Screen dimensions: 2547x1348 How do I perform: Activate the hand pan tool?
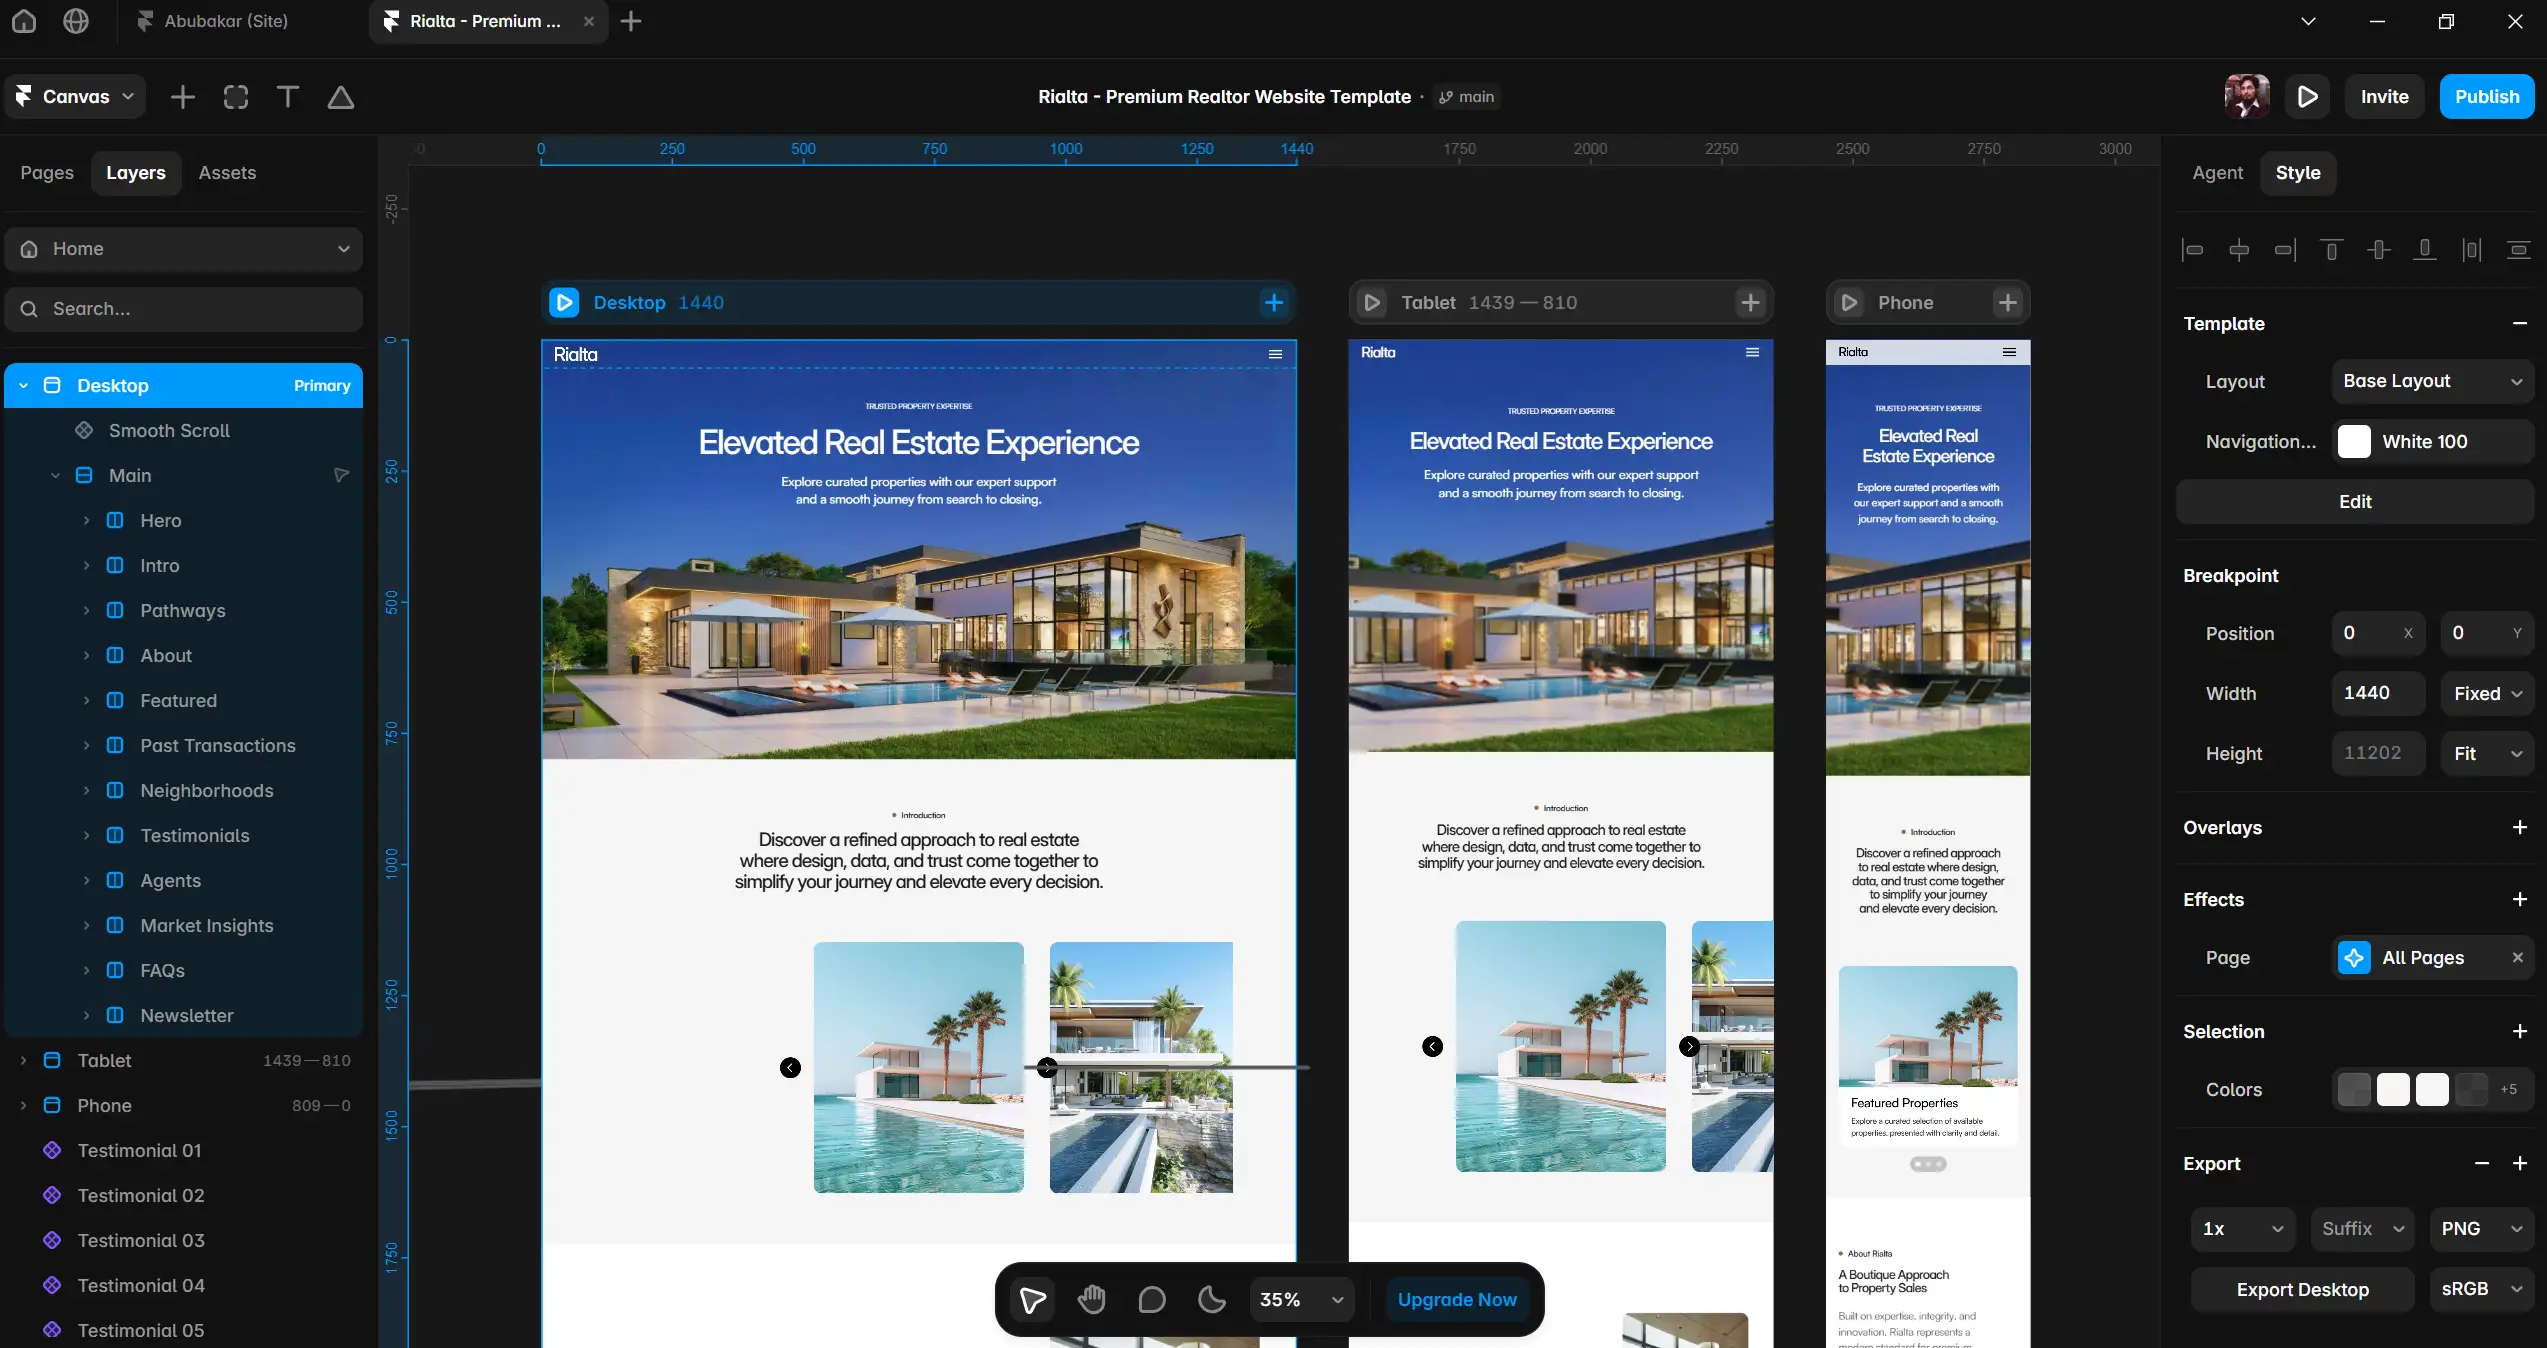click(x=1092, y=1299)
